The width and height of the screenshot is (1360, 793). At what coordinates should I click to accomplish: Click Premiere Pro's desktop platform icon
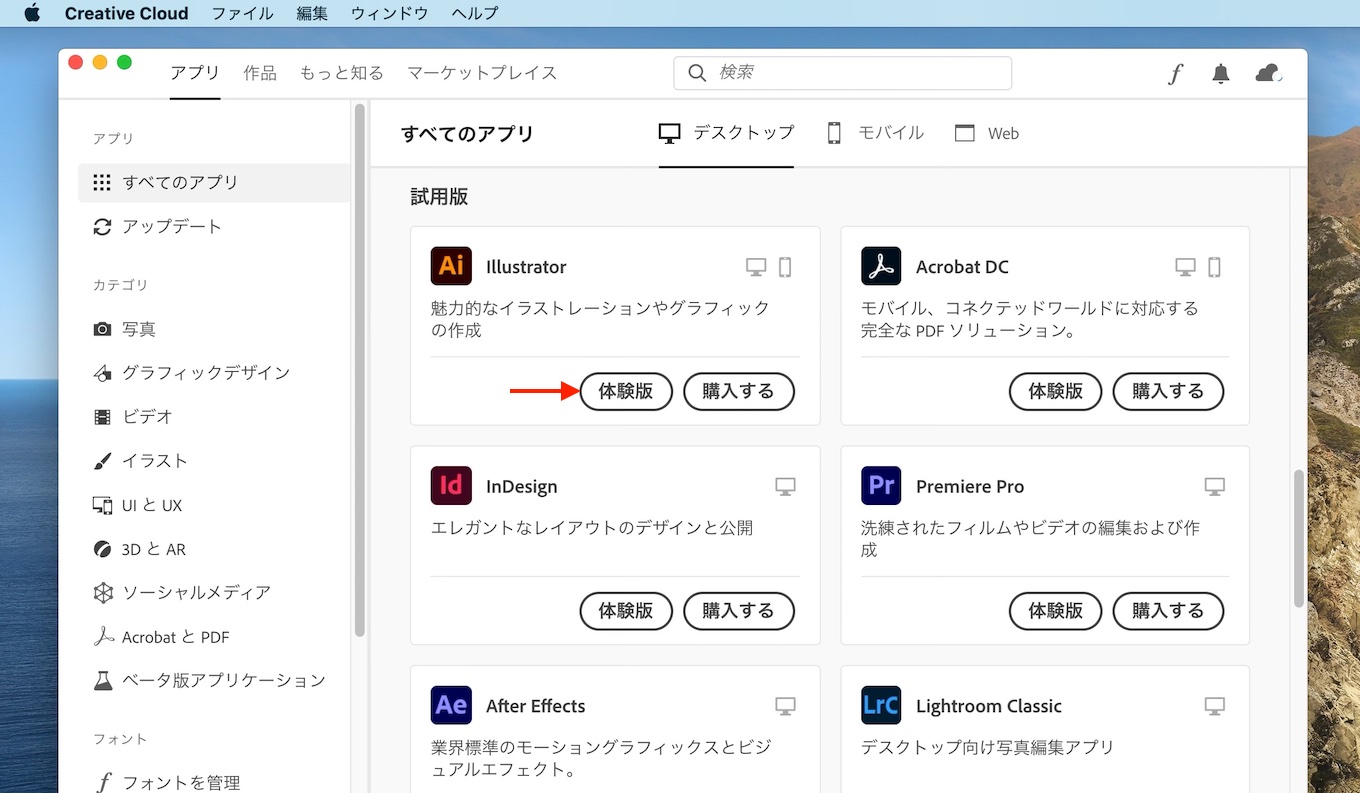click(1214, 487)
